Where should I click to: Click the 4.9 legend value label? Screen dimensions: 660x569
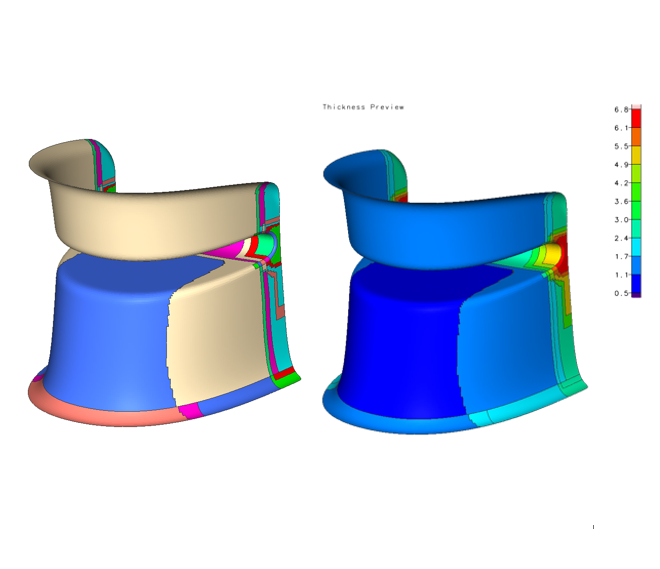620,164
